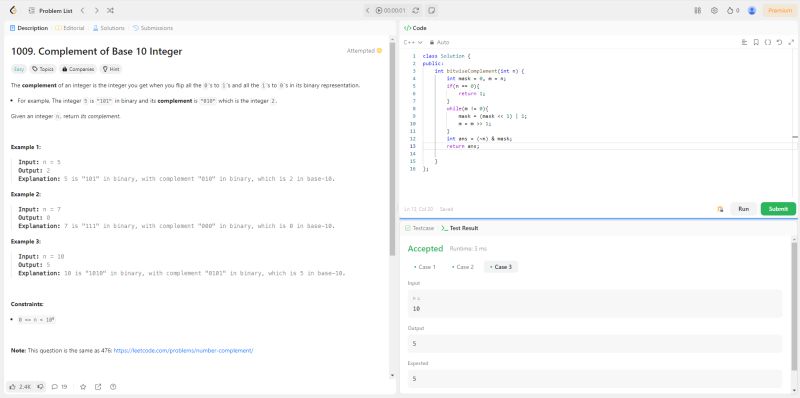This screenshot has height=398, width=800.
Task: Click the description panel scrollbar
Action: pyautogui.click(x=392, y=148)
